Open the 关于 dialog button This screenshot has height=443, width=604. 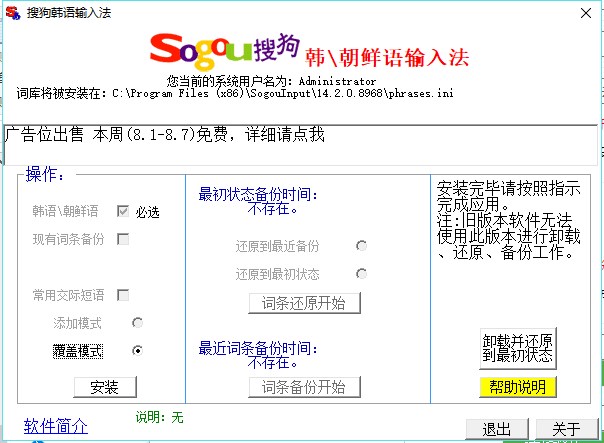(566, 428)
